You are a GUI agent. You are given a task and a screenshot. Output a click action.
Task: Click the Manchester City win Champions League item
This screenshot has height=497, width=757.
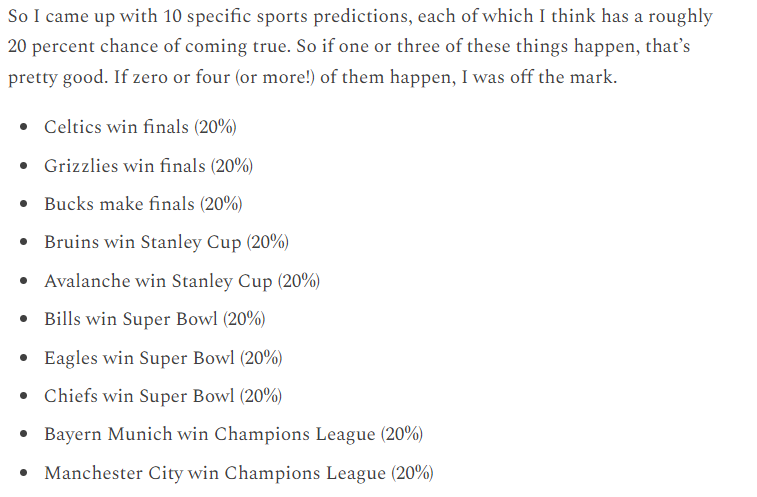238,472
